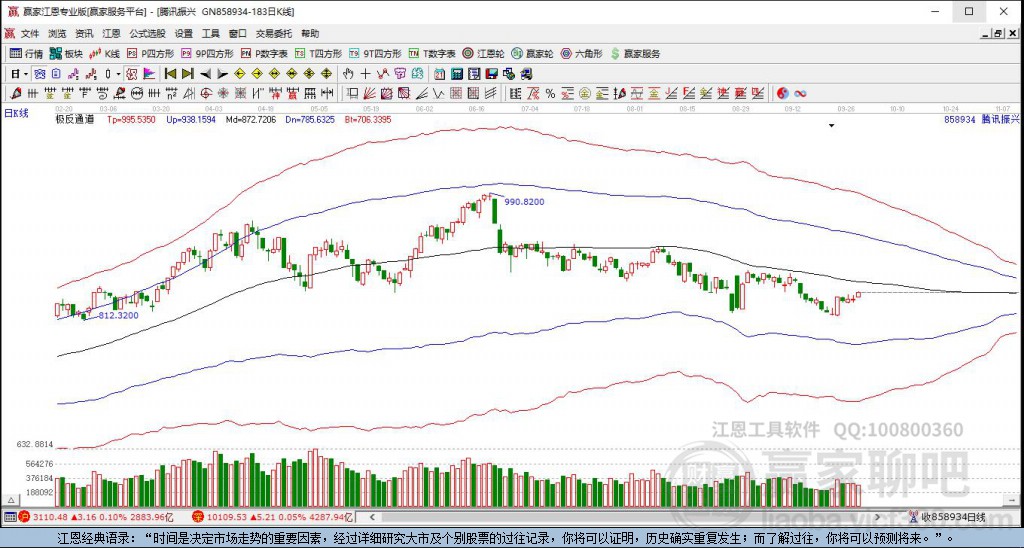Click the Tp=995.5350 indicator value
This screenshot has width=1024, height=548.
coord(131,120)
